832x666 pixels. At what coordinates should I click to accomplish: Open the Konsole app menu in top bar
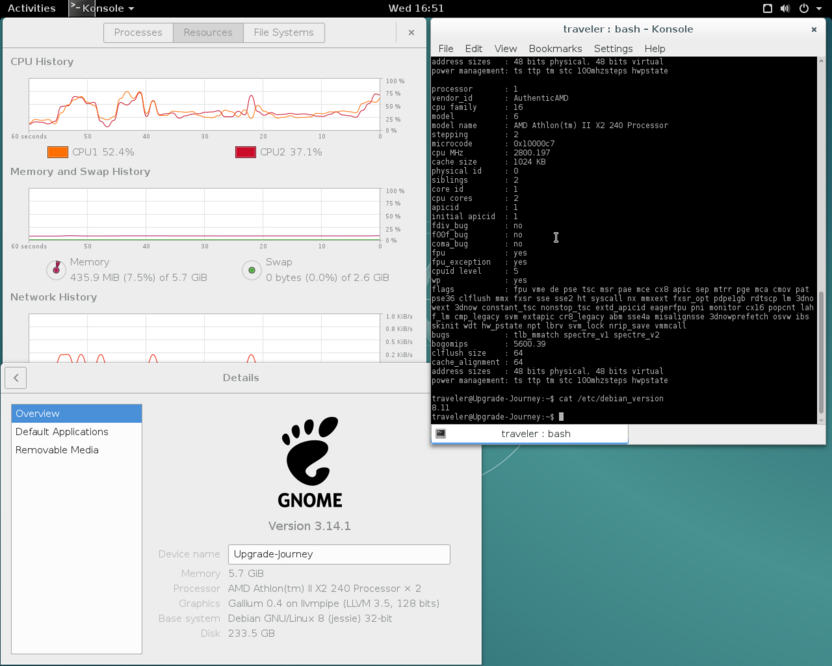point(102,8)
